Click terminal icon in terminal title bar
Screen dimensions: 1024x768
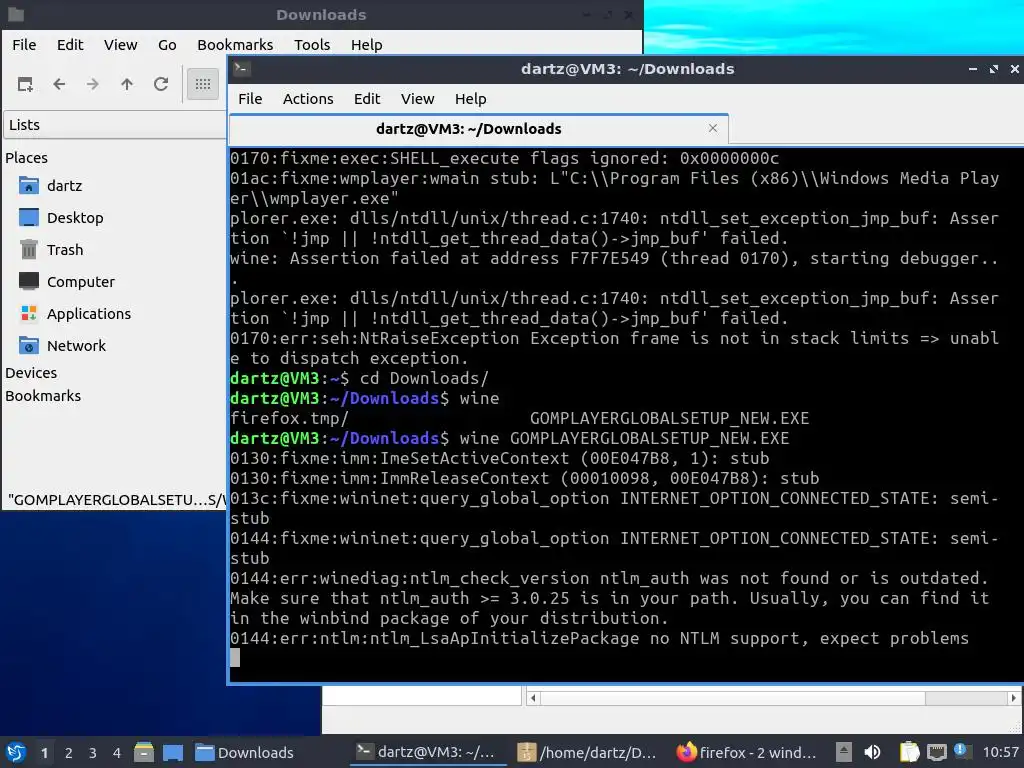coord(242,69)
